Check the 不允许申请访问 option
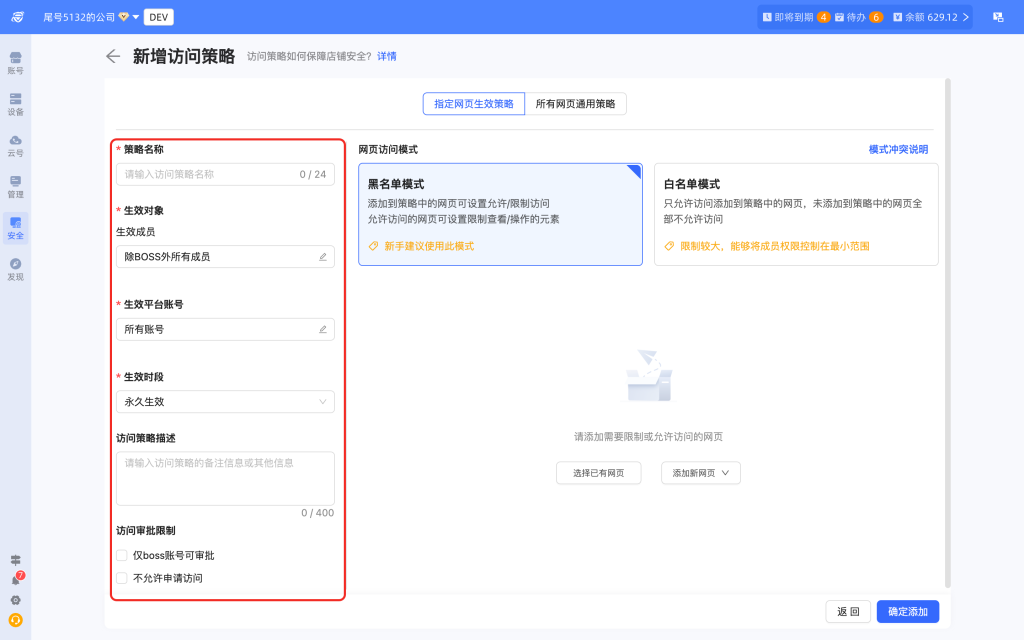1024x640 pixels. coord(122,578)
